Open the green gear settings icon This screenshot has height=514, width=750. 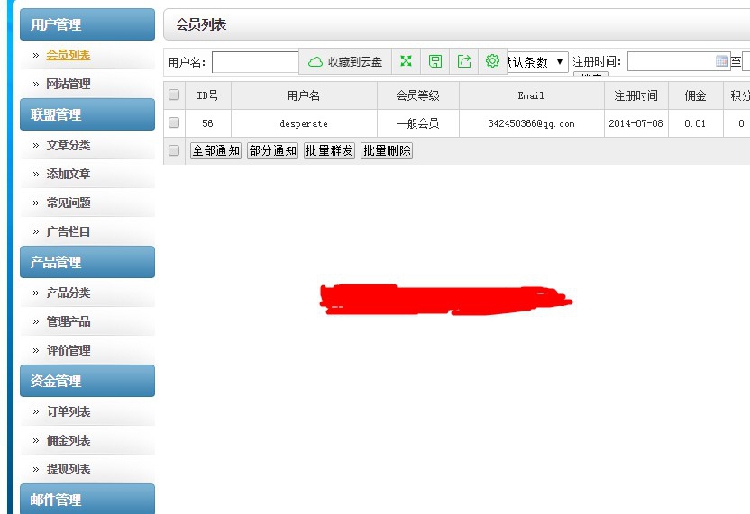(493, 61)
